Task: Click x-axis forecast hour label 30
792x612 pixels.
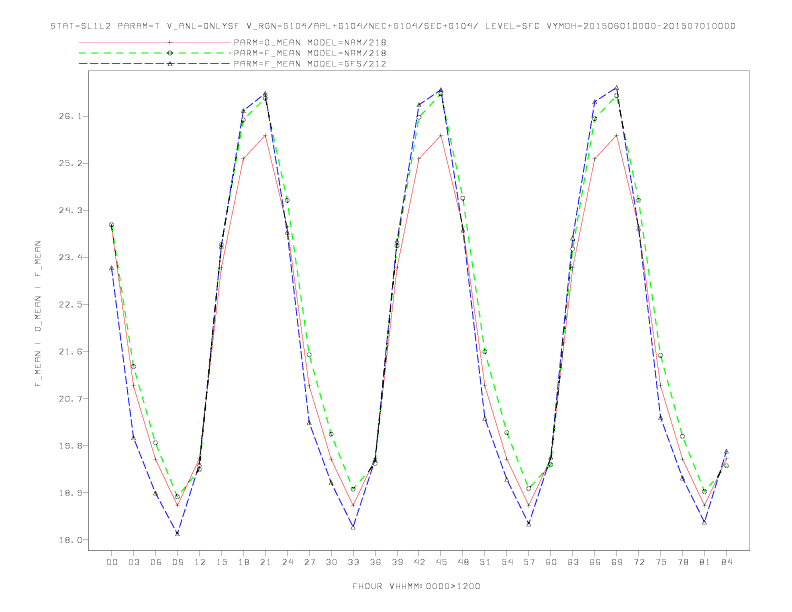Action: [x=331, y=562]
